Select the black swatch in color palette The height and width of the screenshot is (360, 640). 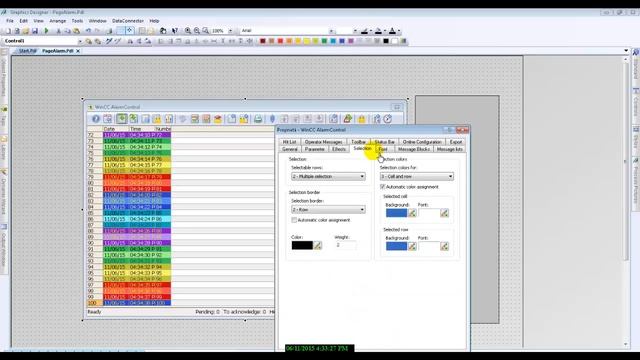386,41
